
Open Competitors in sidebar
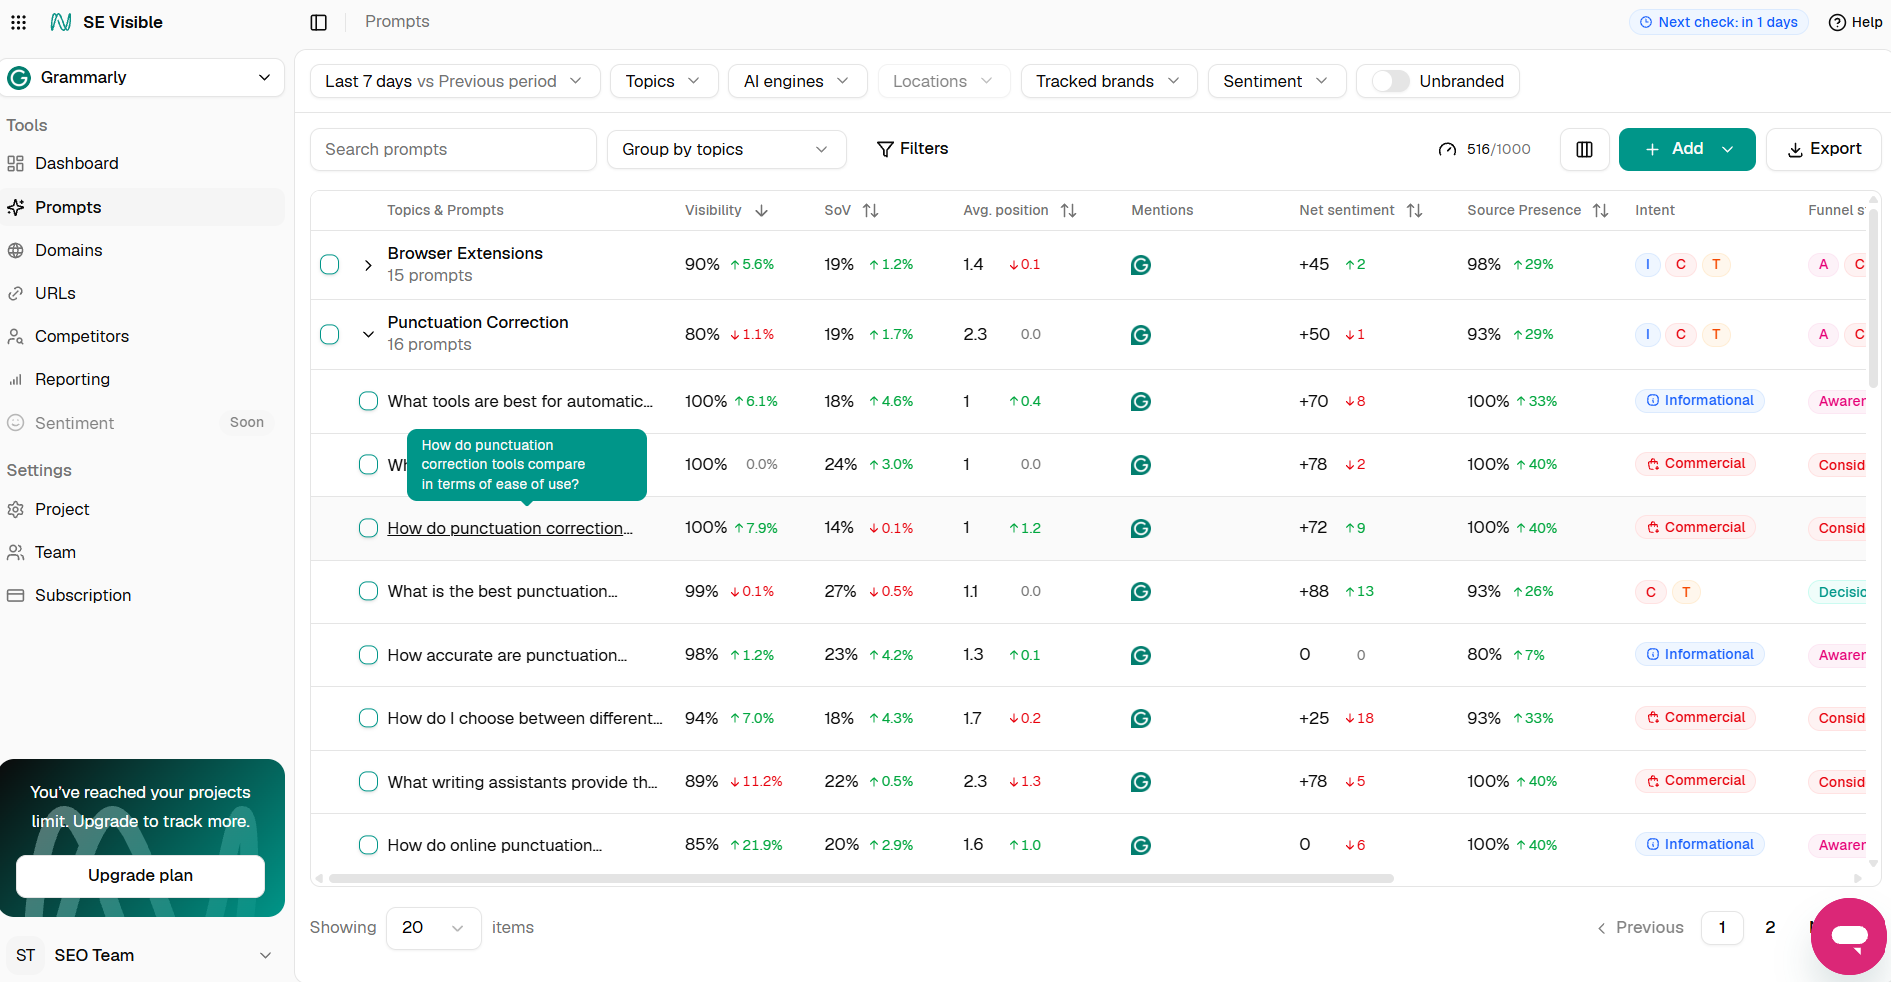(82, 336)
